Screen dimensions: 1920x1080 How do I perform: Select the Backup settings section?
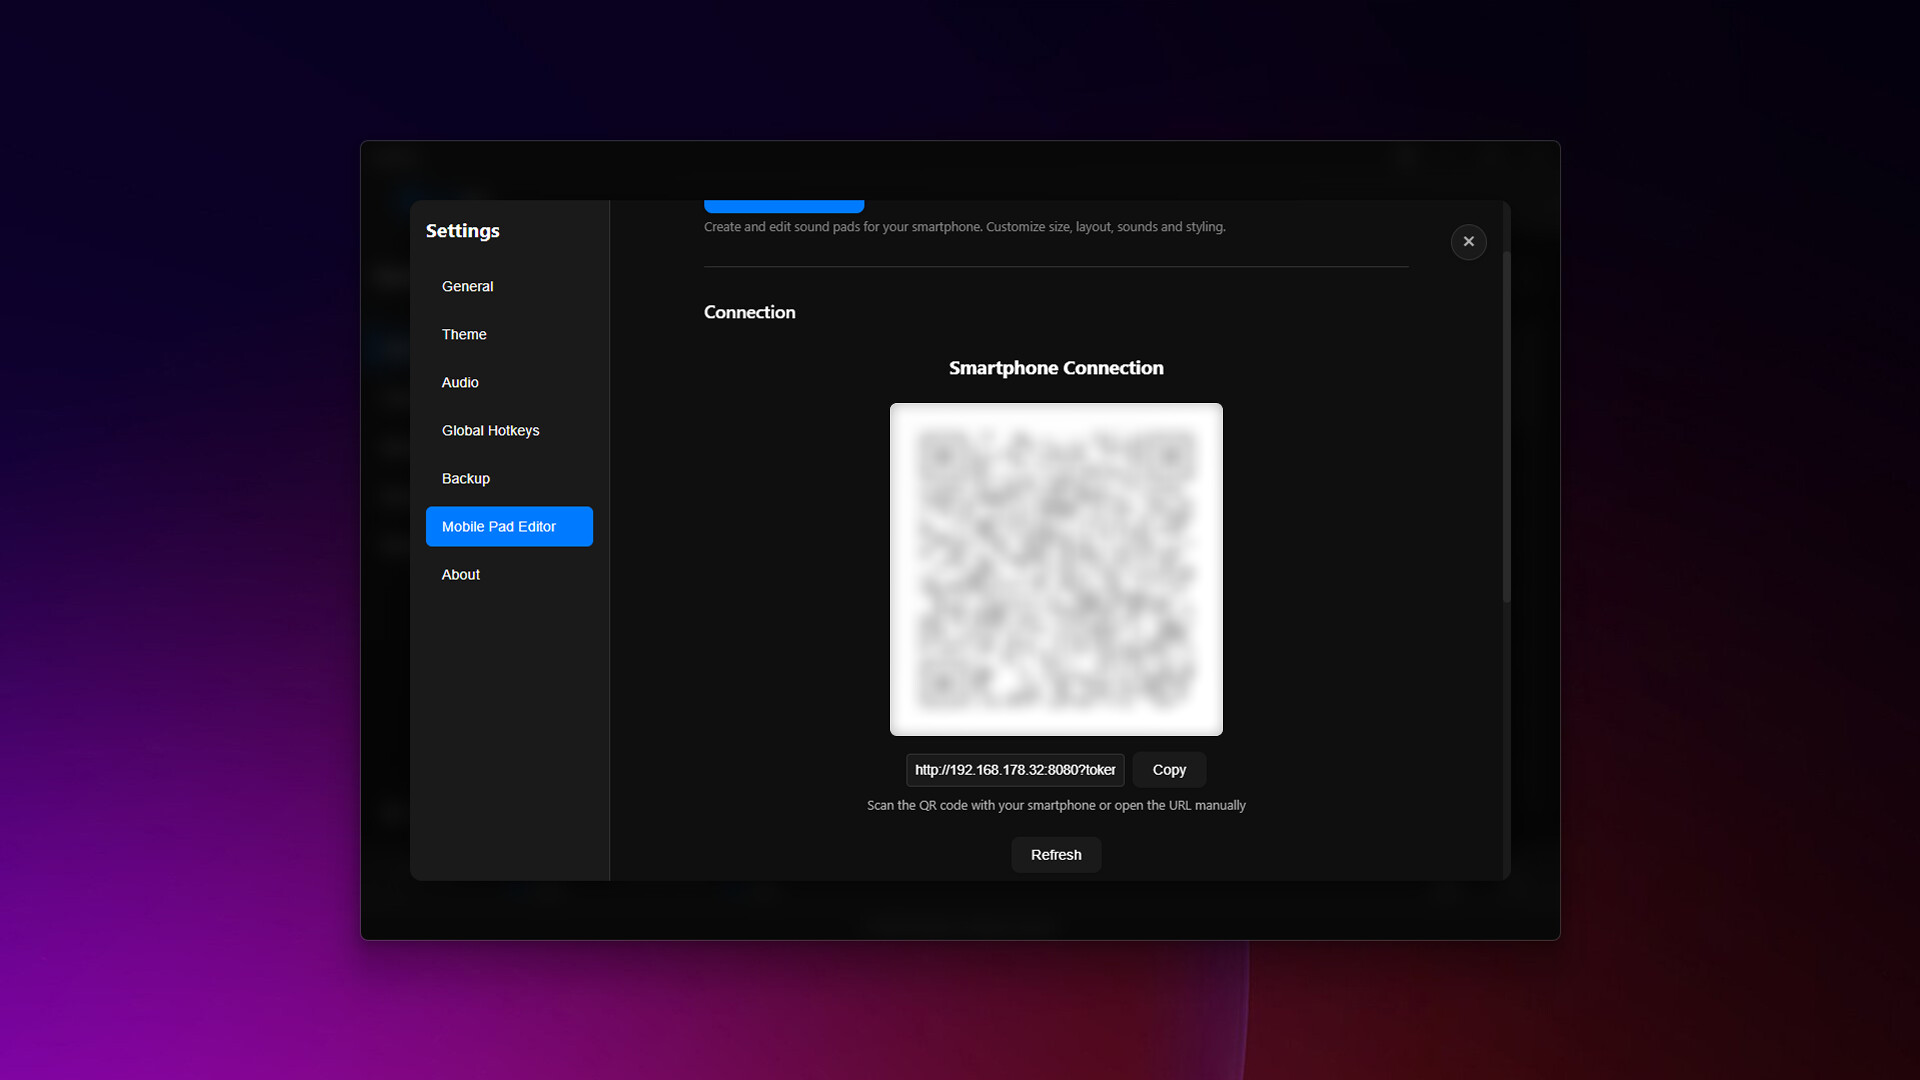pos(466,478)
